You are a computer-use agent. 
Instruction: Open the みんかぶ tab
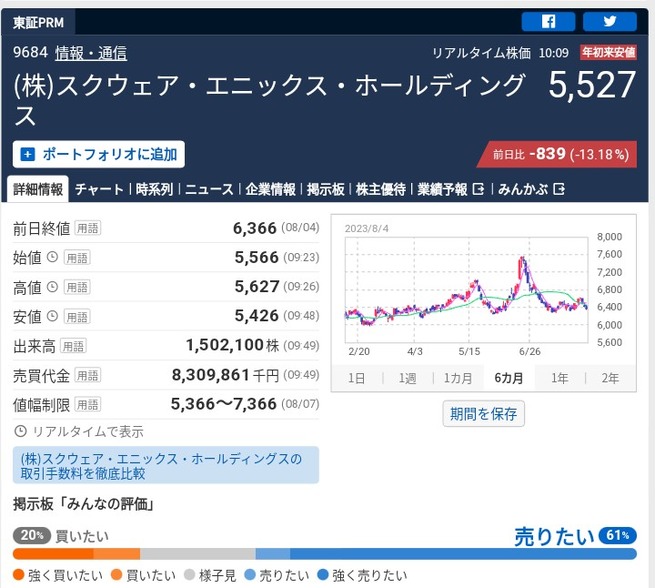point(523,190)
